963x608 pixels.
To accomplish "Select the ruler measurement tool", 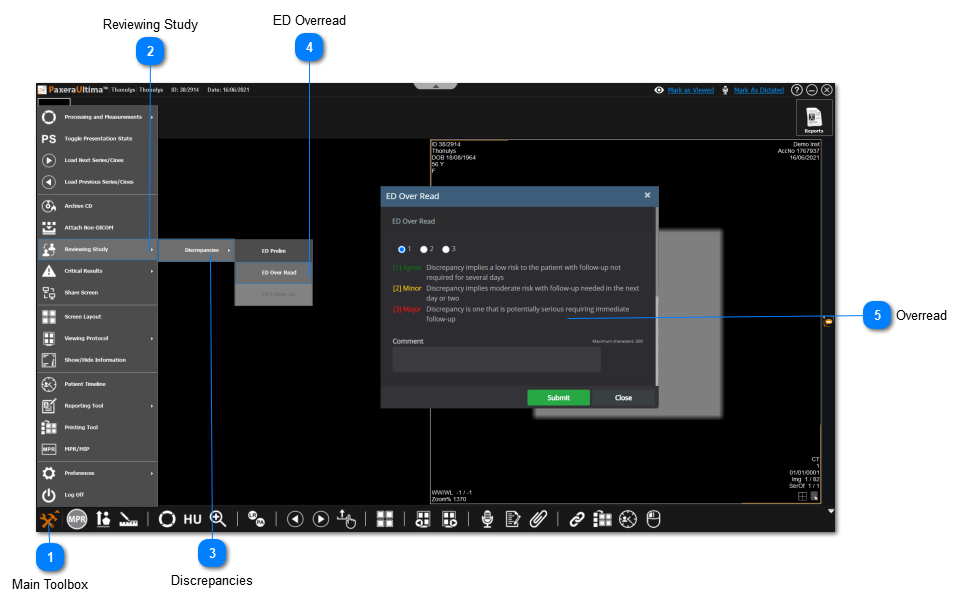I will click(128, 519).
